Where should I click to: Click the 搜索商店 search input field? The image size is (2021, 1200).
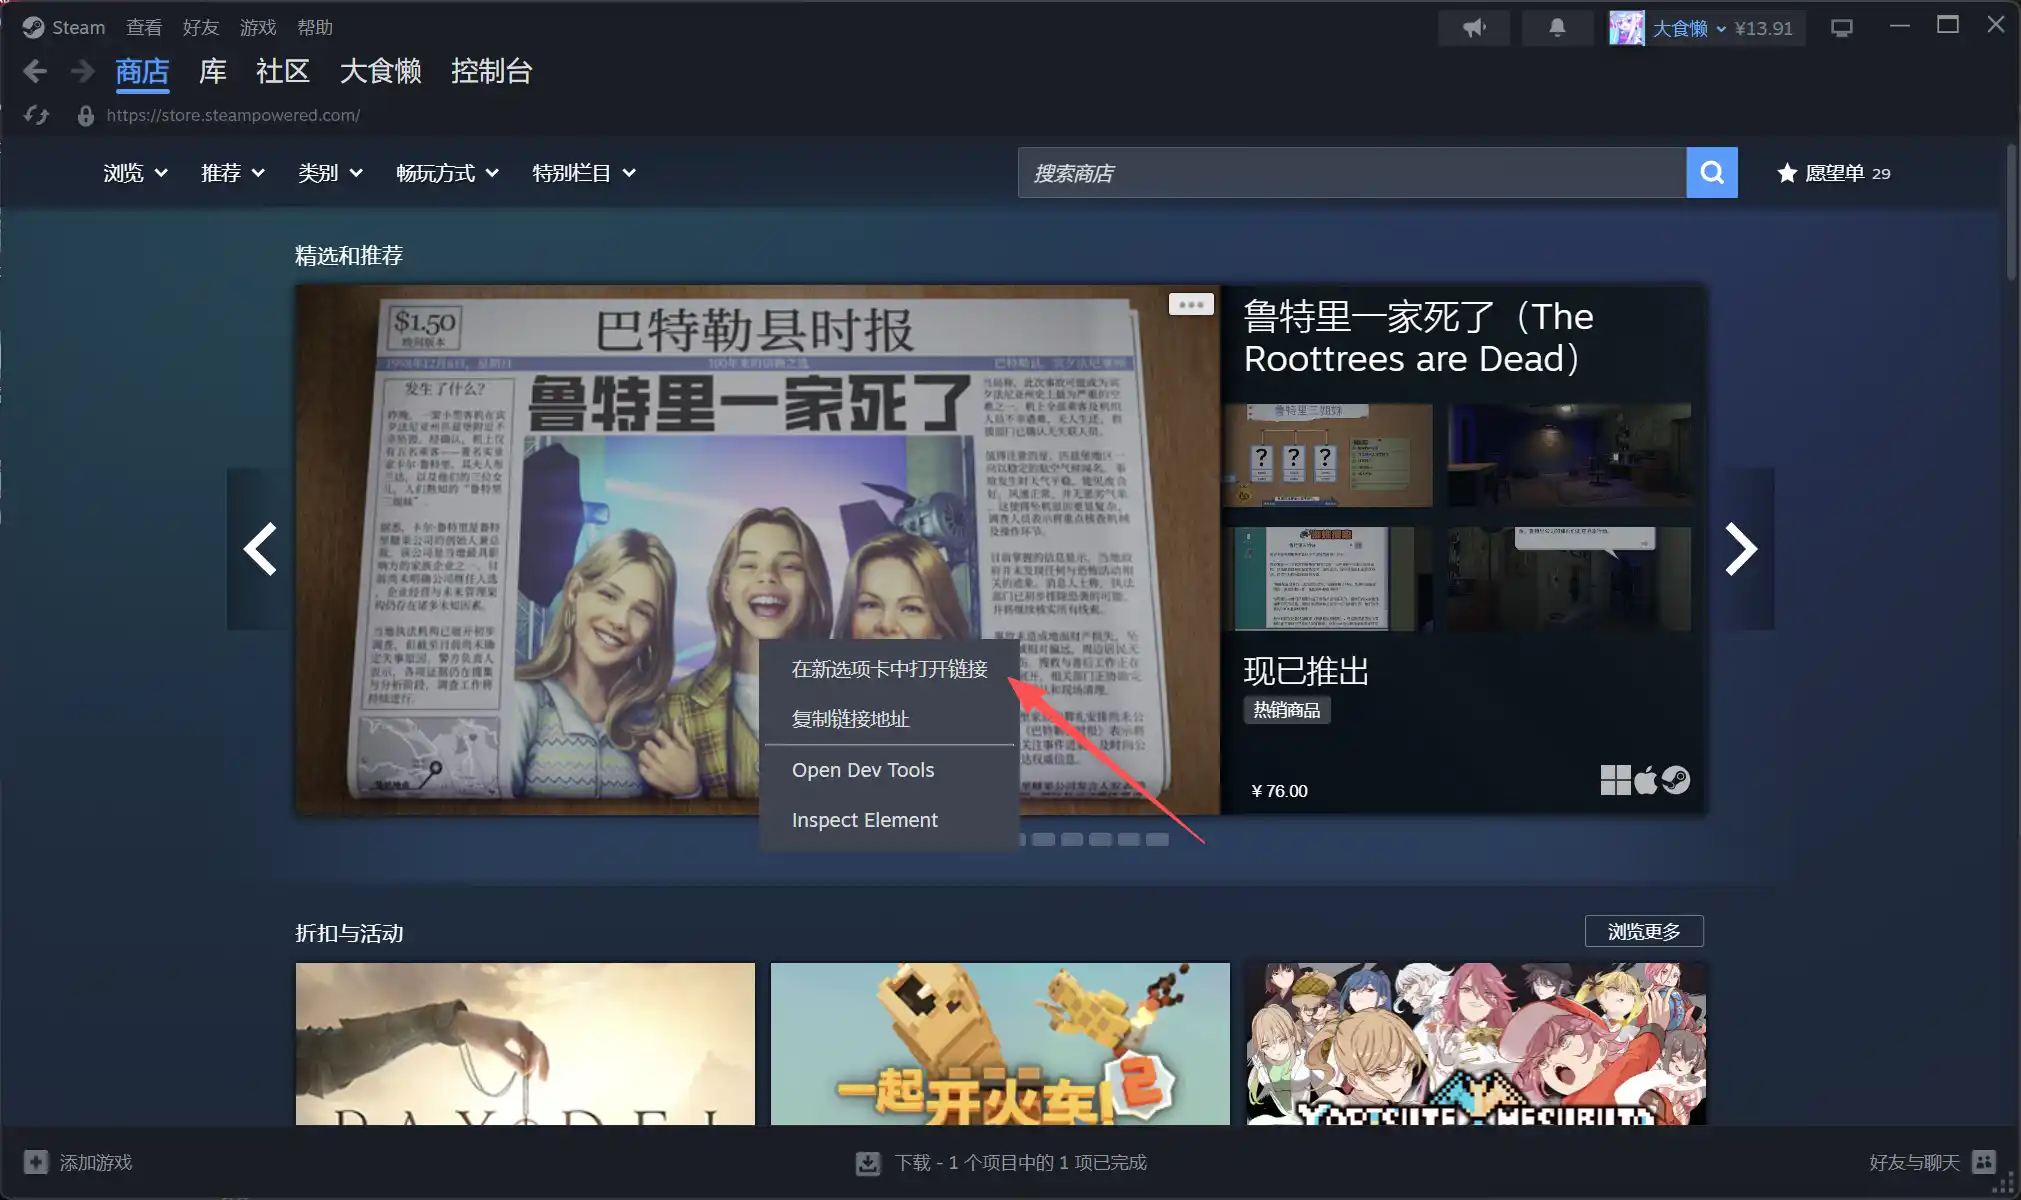(x=1350, y=173)
